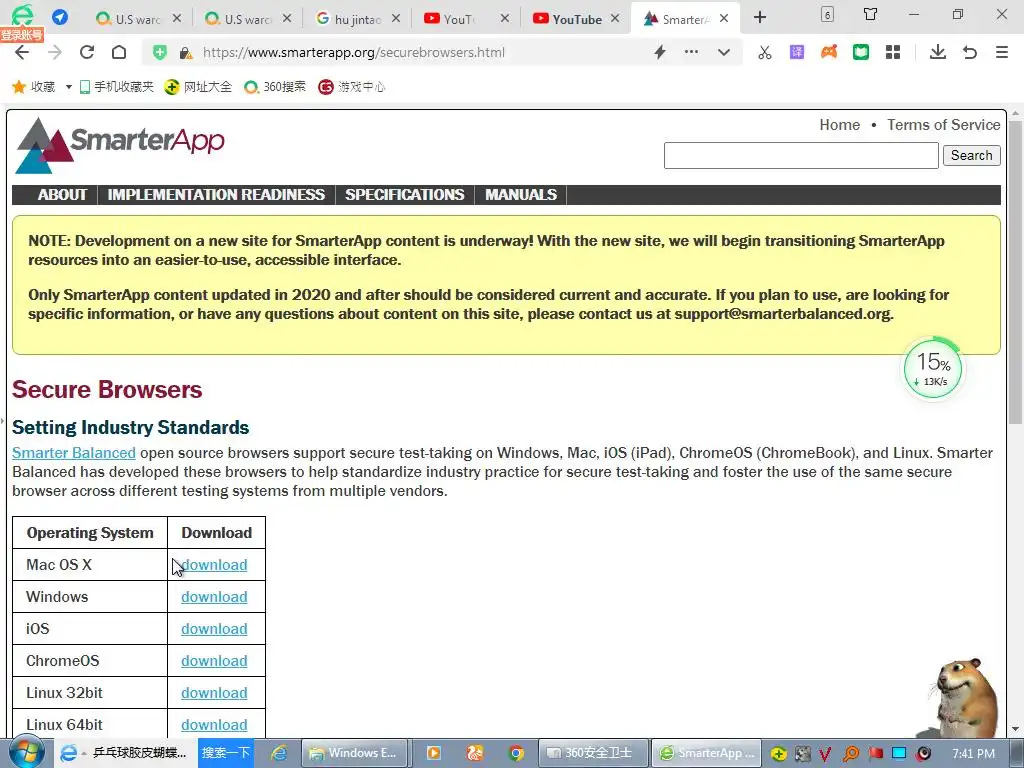Click the blue compass icon beside browser logo

click(x=60, y=17)
